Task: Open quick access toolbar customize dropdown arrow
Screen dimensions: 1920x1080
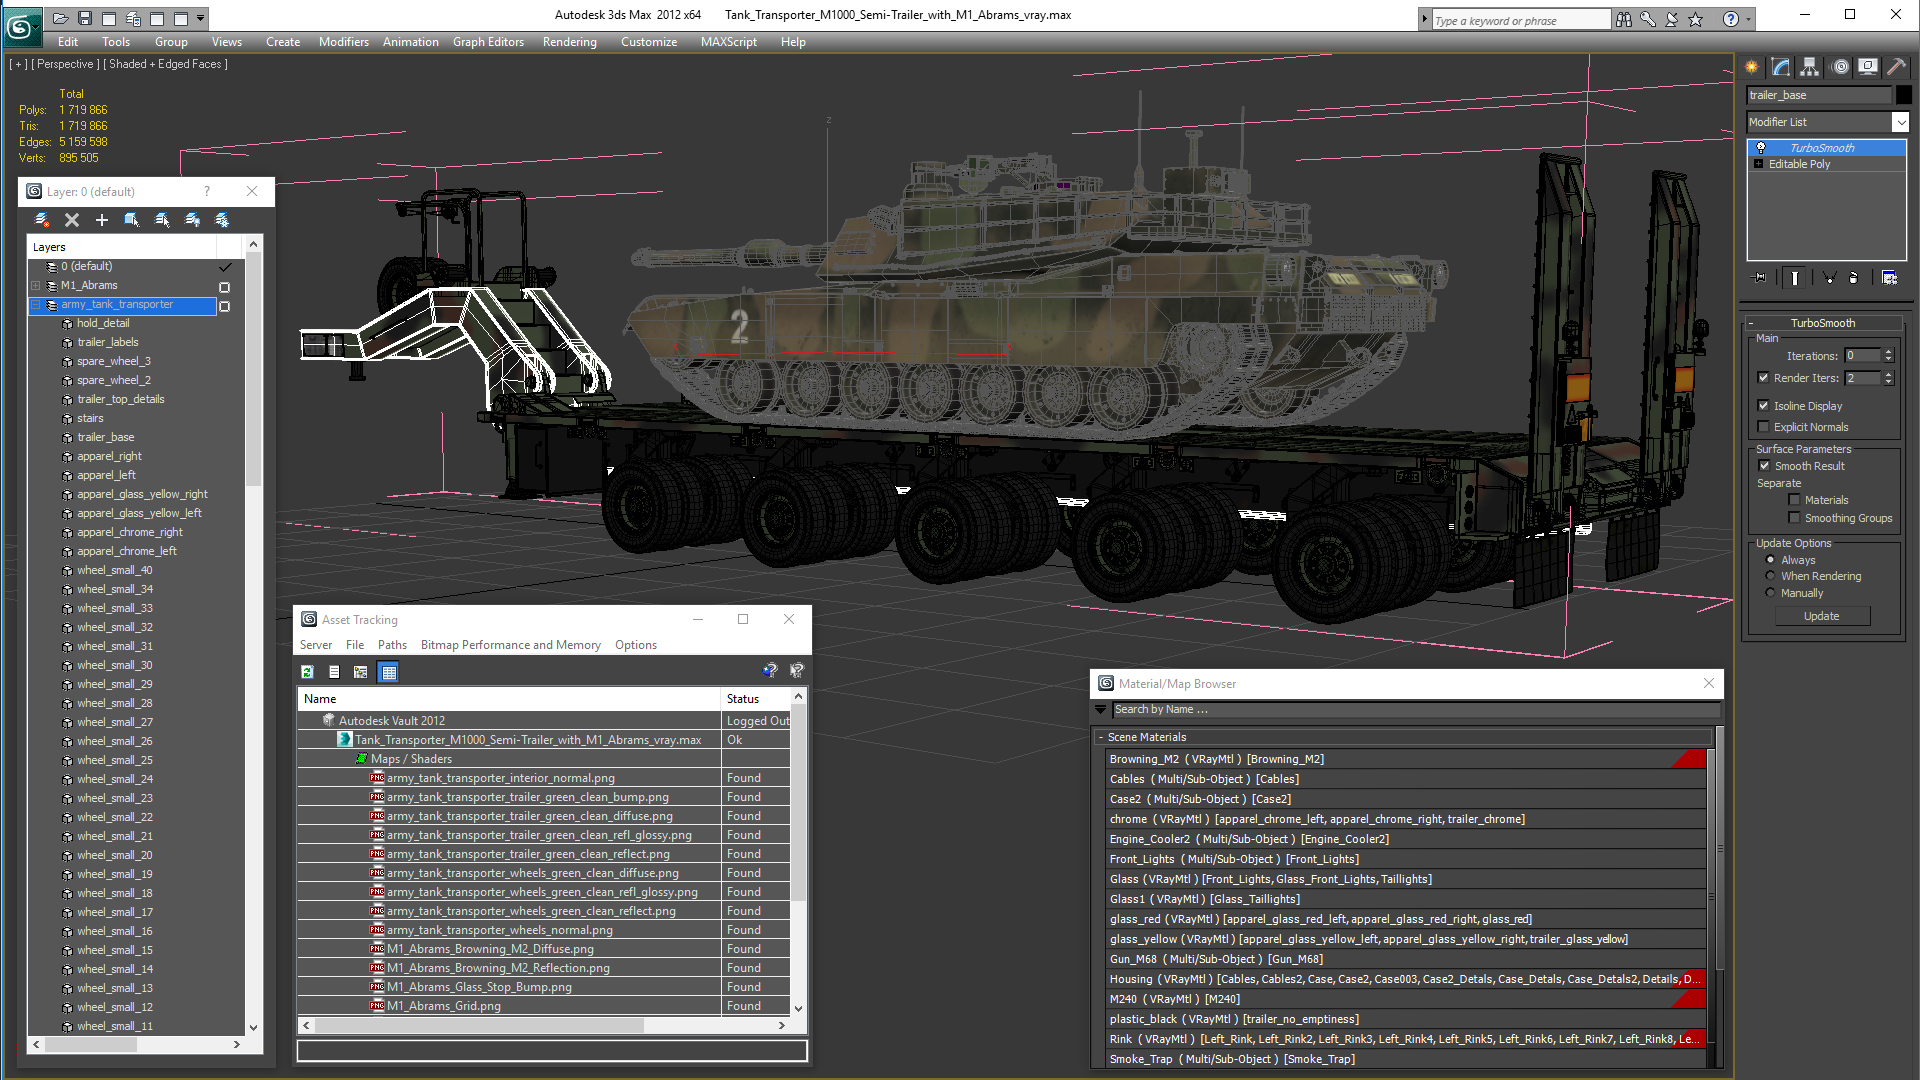Action: coord(201,18)
